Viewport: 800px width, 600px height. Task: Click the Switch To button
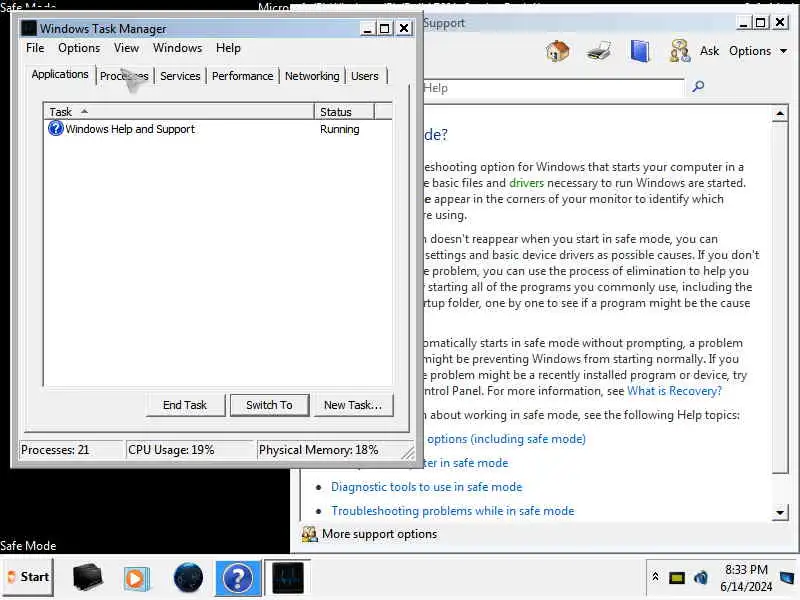tap(269, 405)
